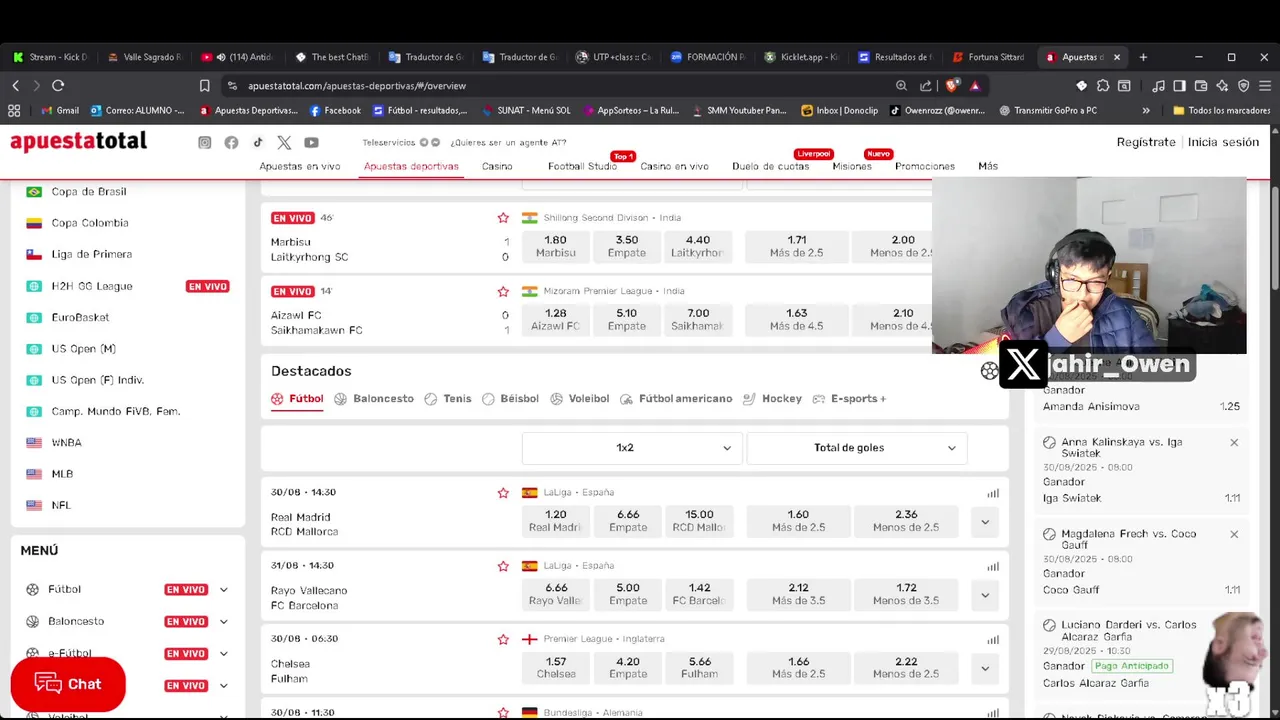Open stats icon for Rayo Vallecano match

(993, 566)
